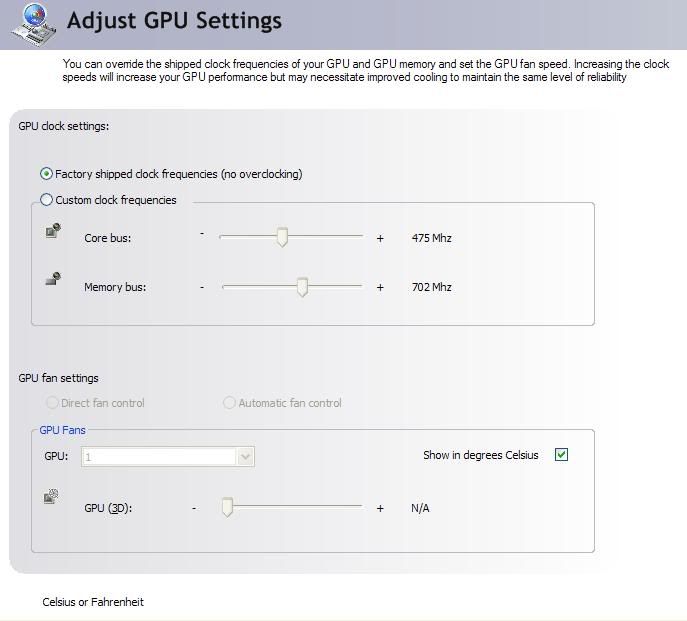Image resolution: width=687 pixels, height=621 pixels.
Task: Click the Core bus chip icon
Action: pyautogui.click(x=53, y=230)
